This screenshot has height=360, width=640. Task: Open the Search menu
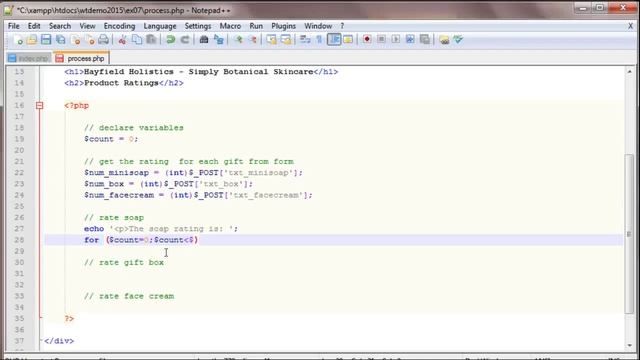60,26
